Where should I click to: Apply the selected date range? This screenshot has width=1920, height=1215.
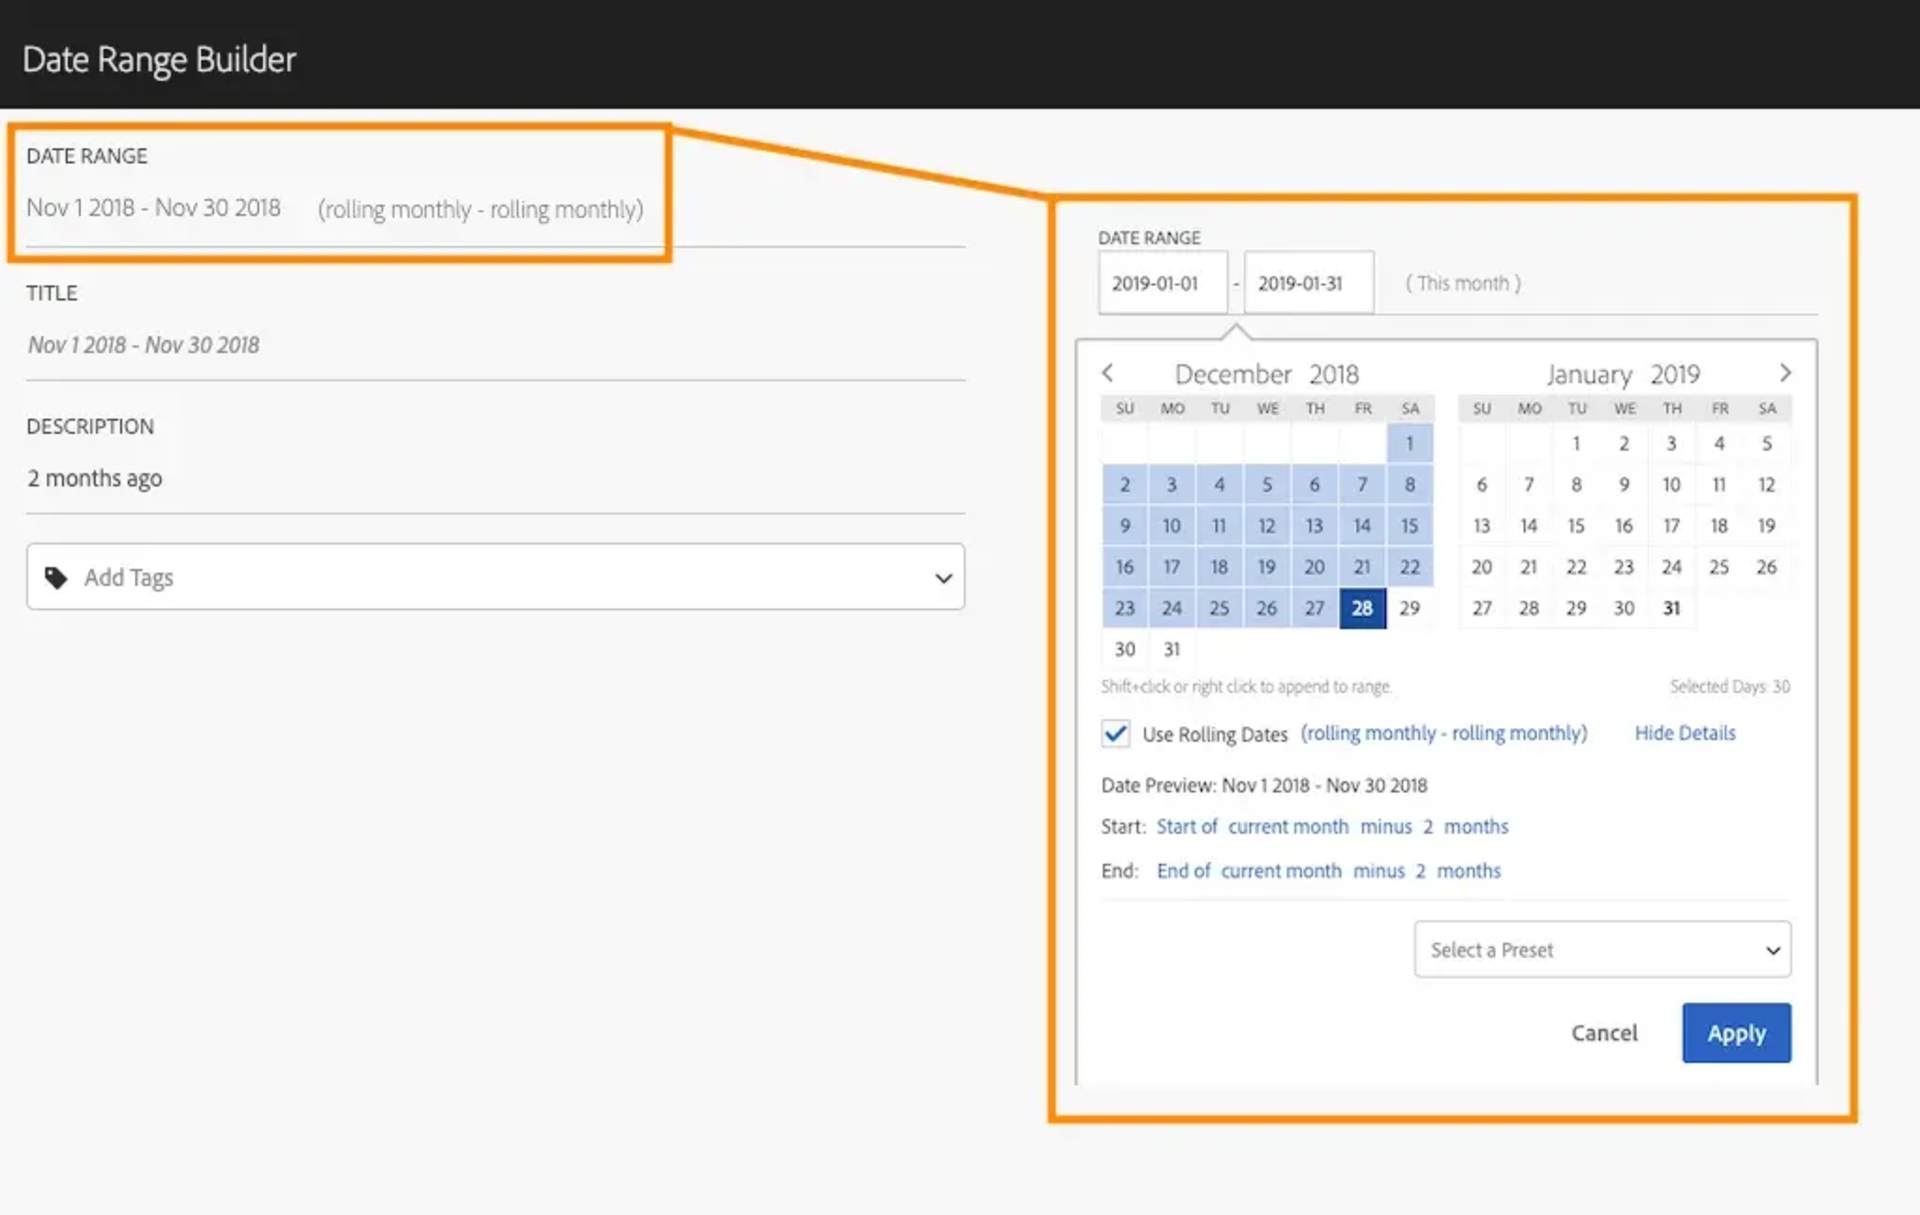(1736, 1032)
